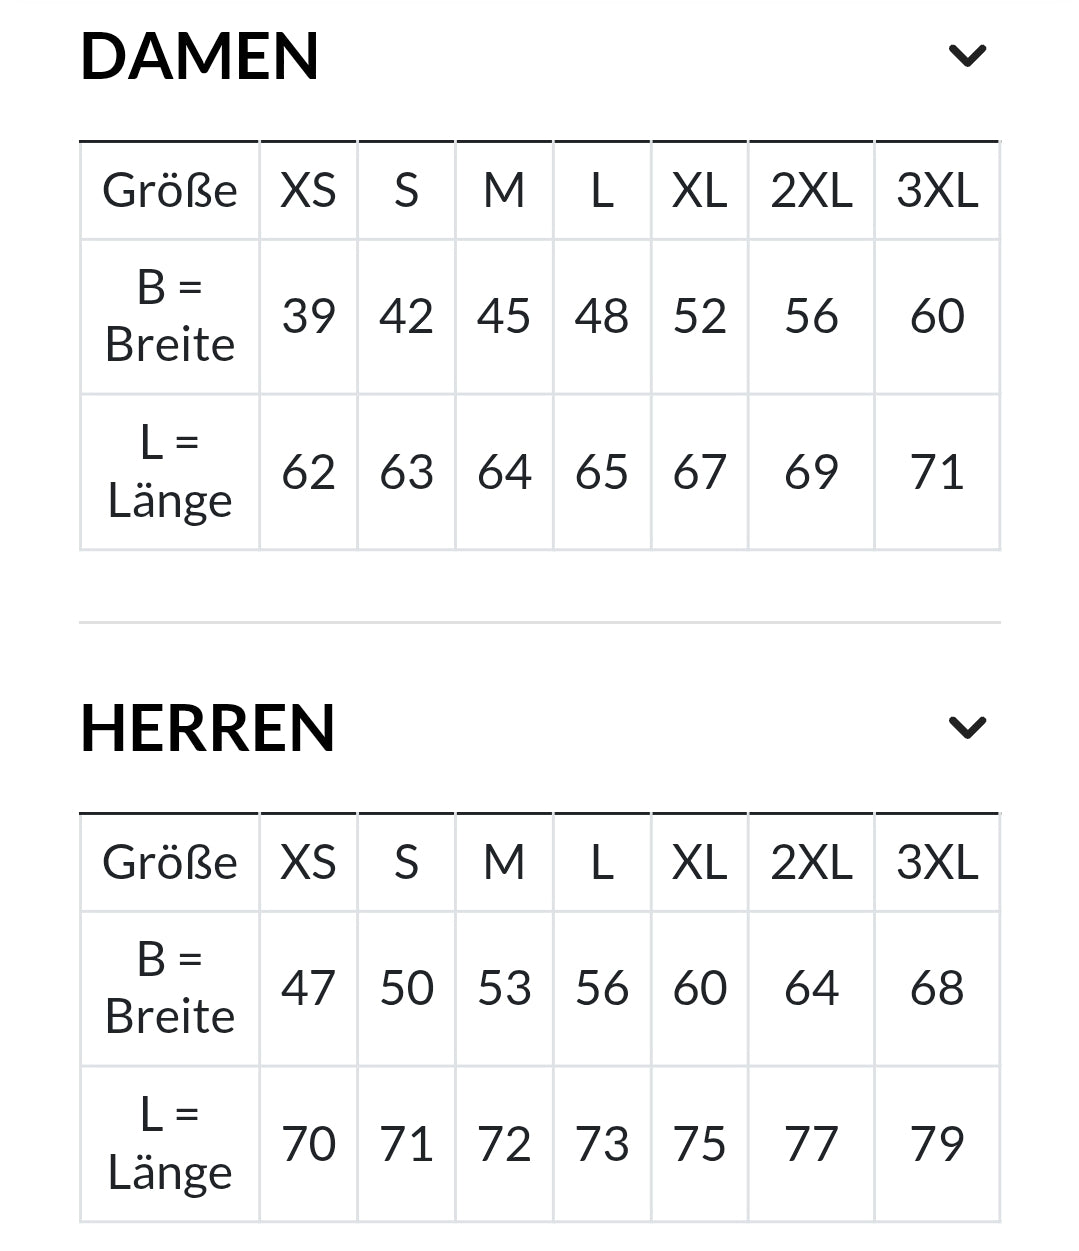Screen dimensions: 1079x1251
Task: Click Damen length value 62 for XS
Action: tap(308, 472)
